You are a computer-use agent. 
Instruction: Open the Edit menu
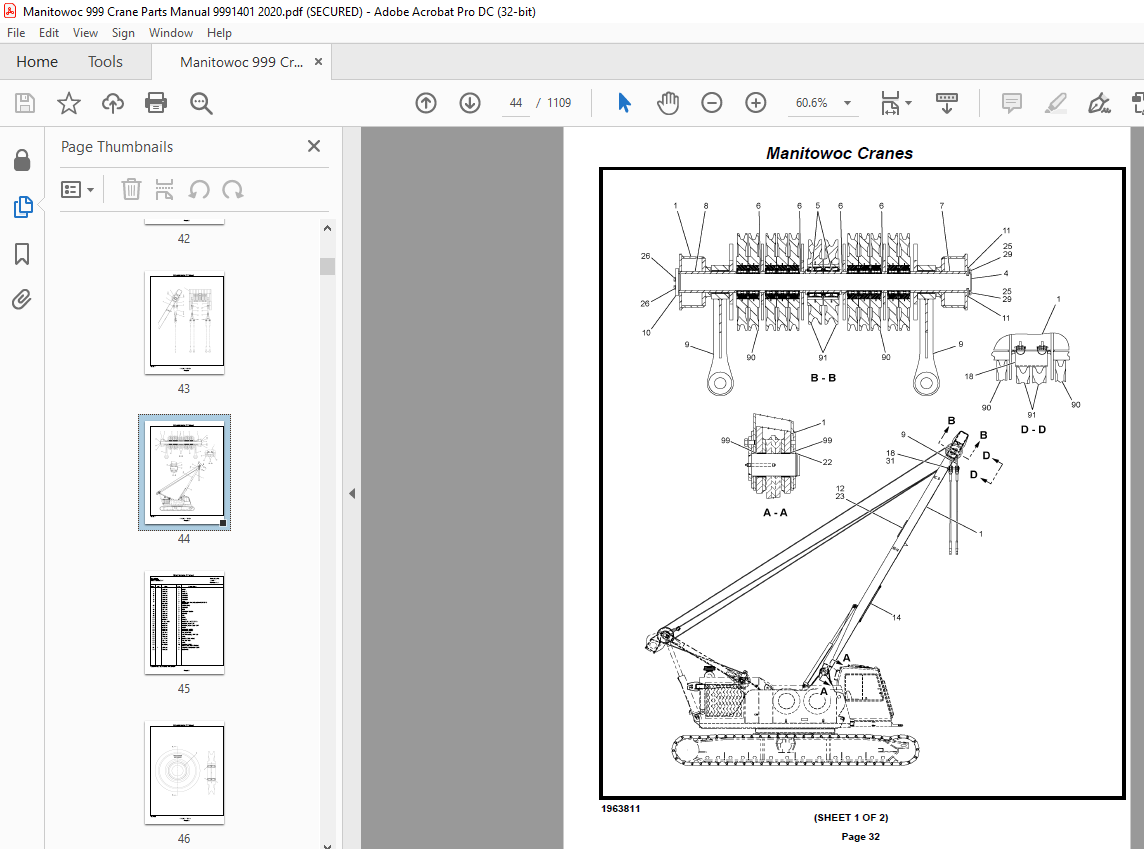[49, 33]
